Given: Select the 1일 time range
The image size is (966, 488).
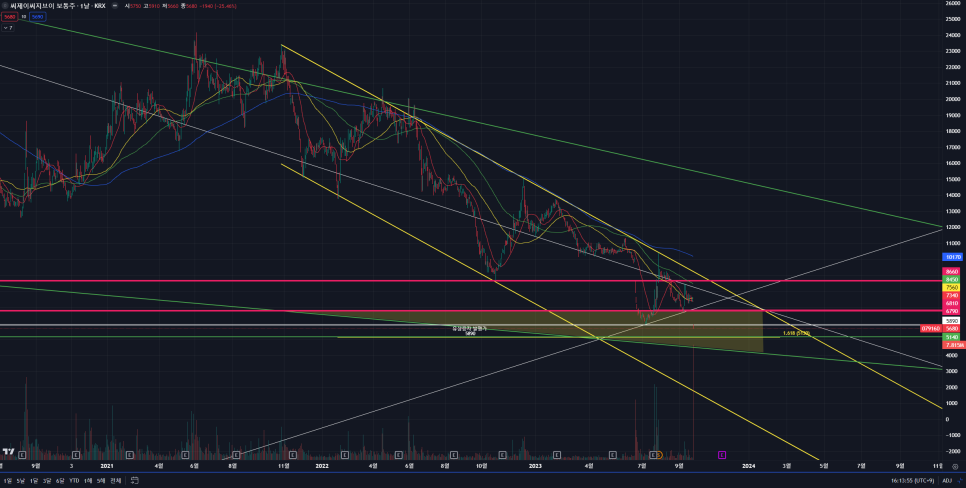Looking at the screenshot, I should click(7, 481).
